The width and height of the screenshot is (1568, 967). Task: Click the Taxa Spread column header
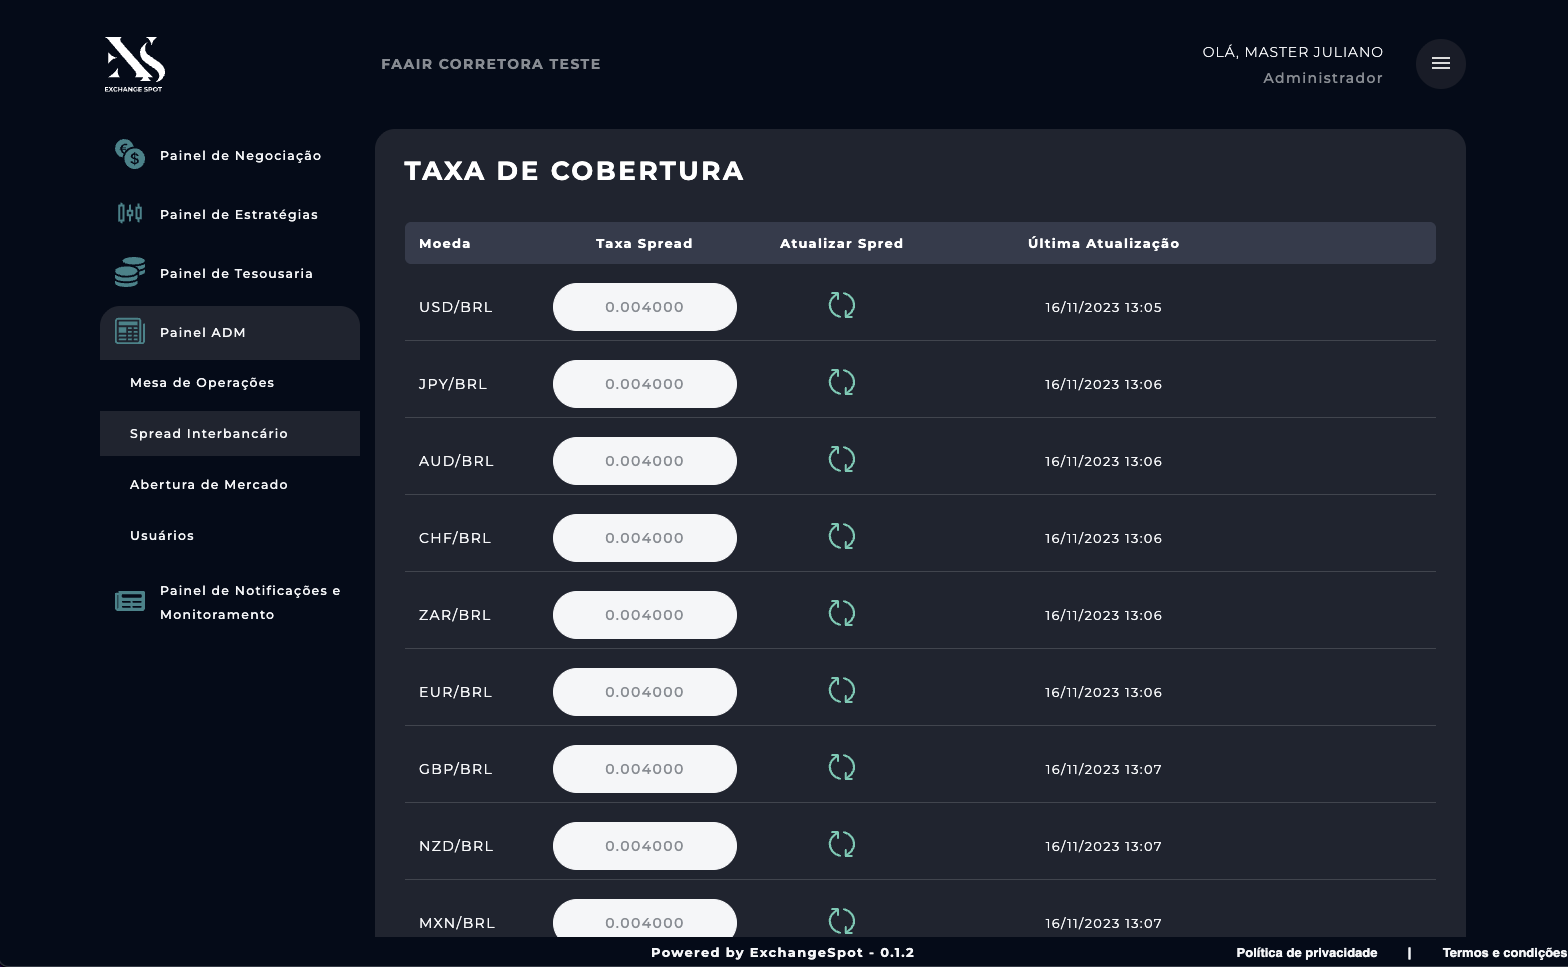(x=644, y=244)
